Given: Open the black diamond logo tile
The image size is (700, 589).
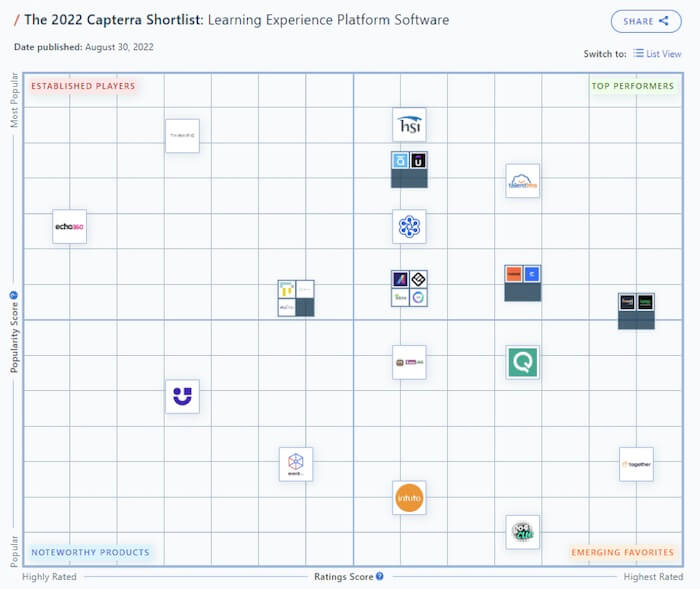Looking at the screenshot, I should [x=418, y=279].
